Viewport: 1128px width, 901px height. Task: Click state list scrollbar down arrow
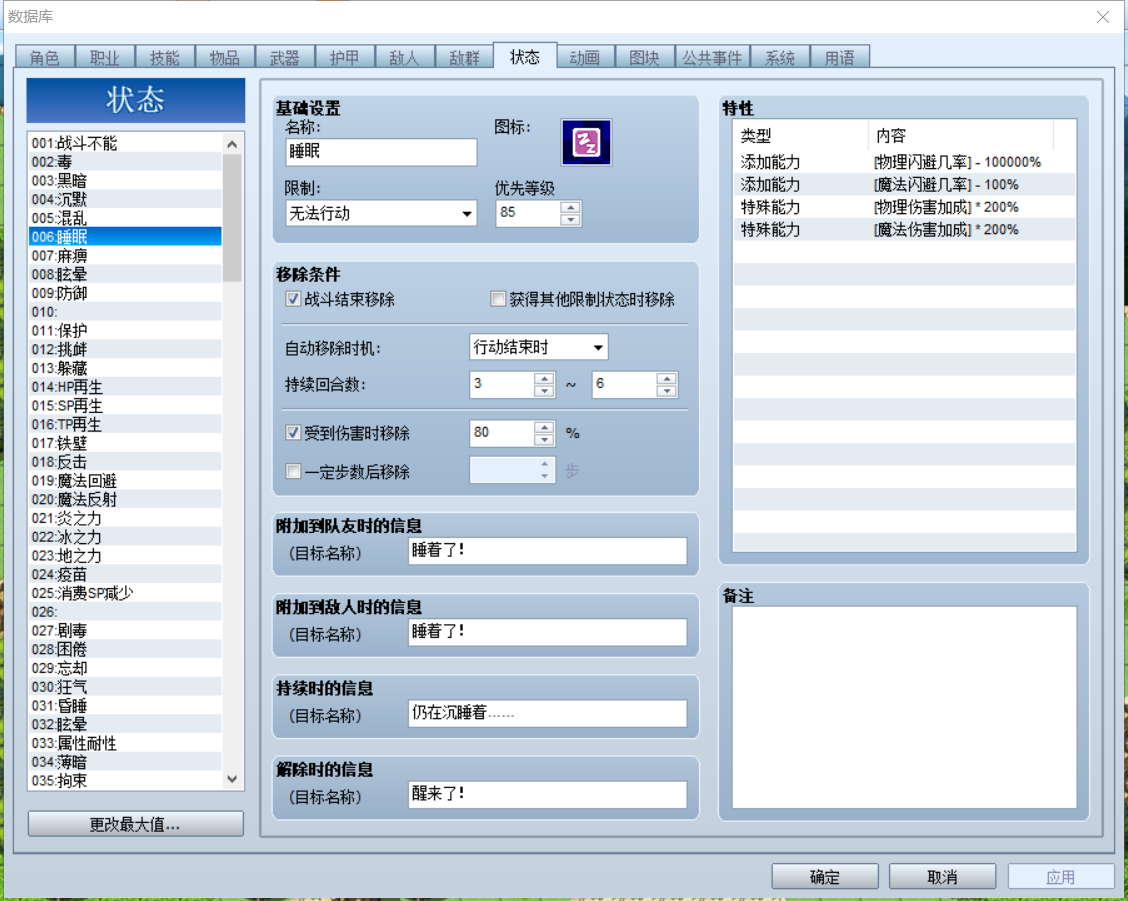coord(232,779)
